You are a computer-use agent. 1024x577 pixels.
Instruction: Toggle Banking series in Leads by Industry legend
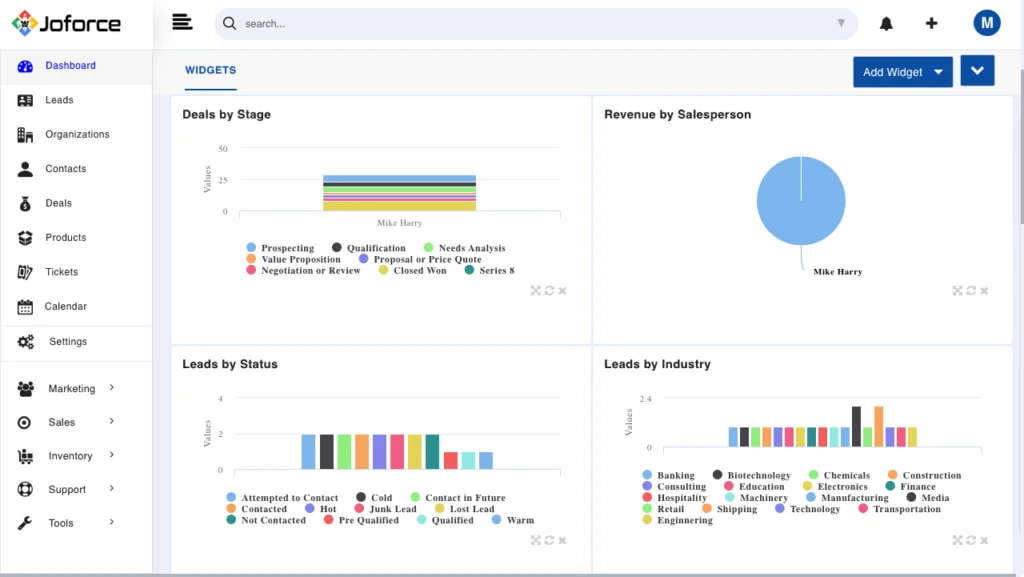(x=675, y=475)
